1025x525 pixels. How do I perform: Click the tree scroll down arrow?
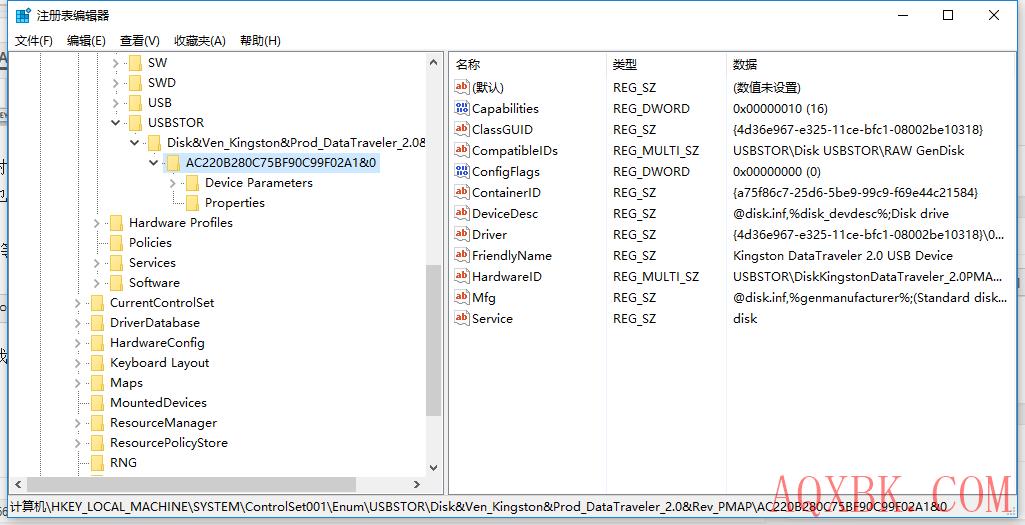pyautogui.click(x=433, y=467)
